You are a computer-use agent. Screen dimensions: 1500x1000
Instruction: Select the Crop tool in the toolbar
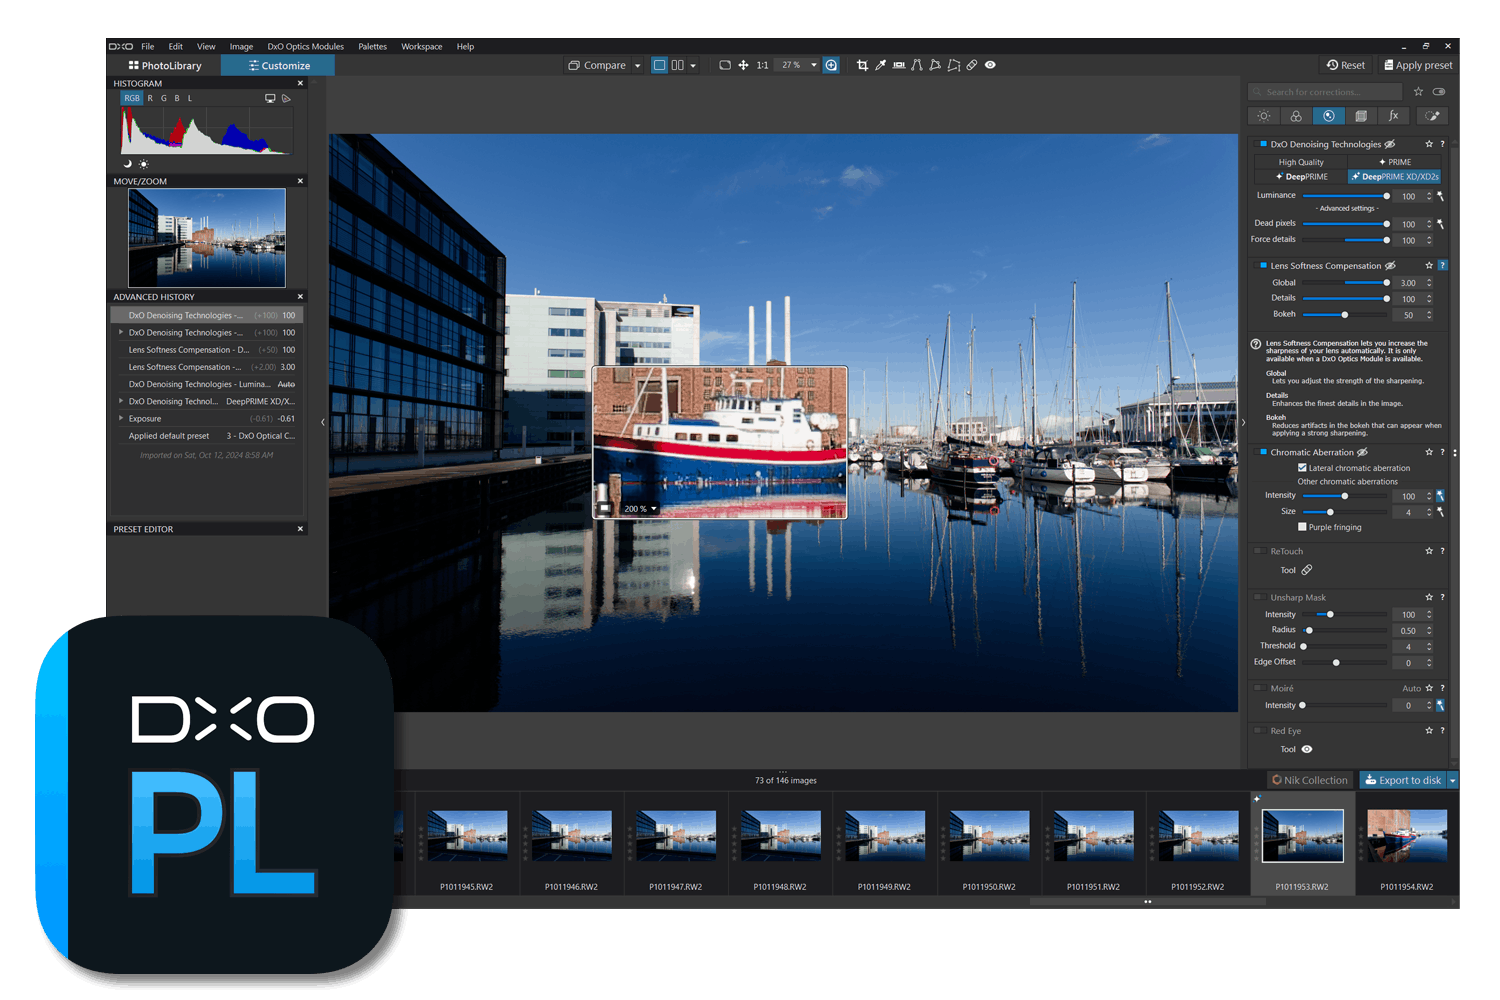click(x=862, y=65)
